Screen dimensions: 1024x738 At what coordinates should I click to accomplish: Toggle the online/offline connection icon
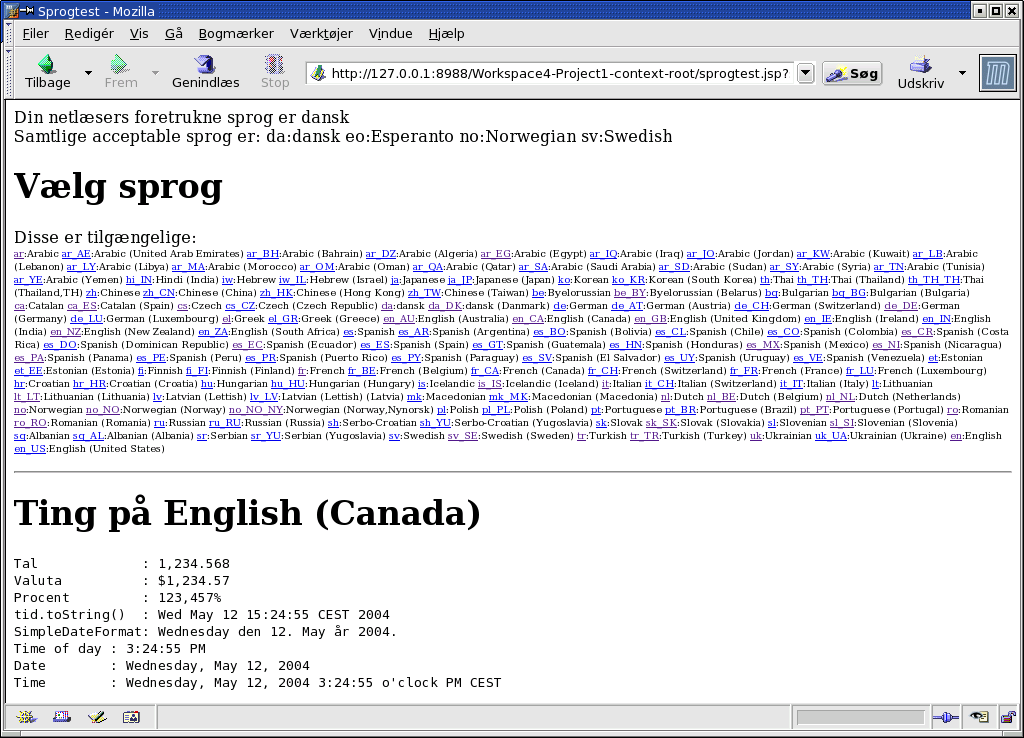(945, 717)
